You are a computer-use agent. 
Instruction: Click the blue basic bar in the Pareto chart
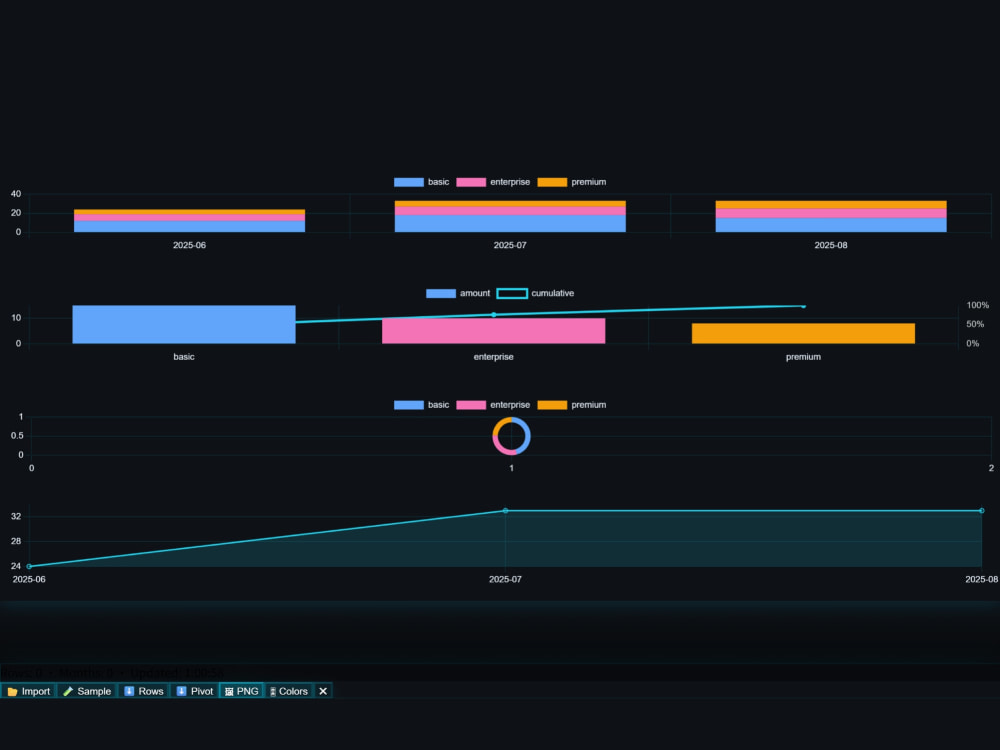(x=184, y=325)
